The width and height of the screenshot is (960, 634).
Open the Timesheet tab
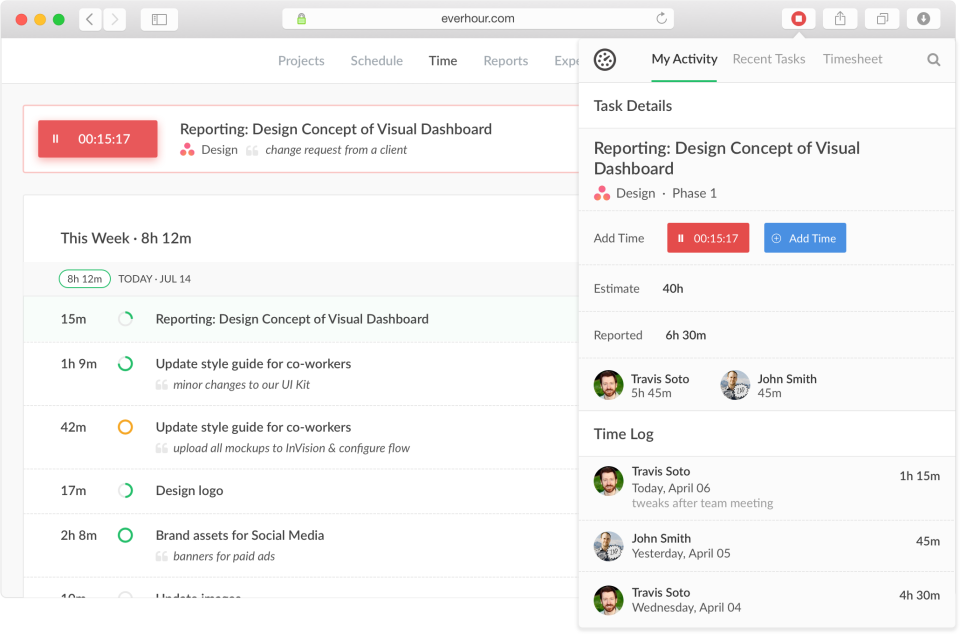click(x=852, y=59)
